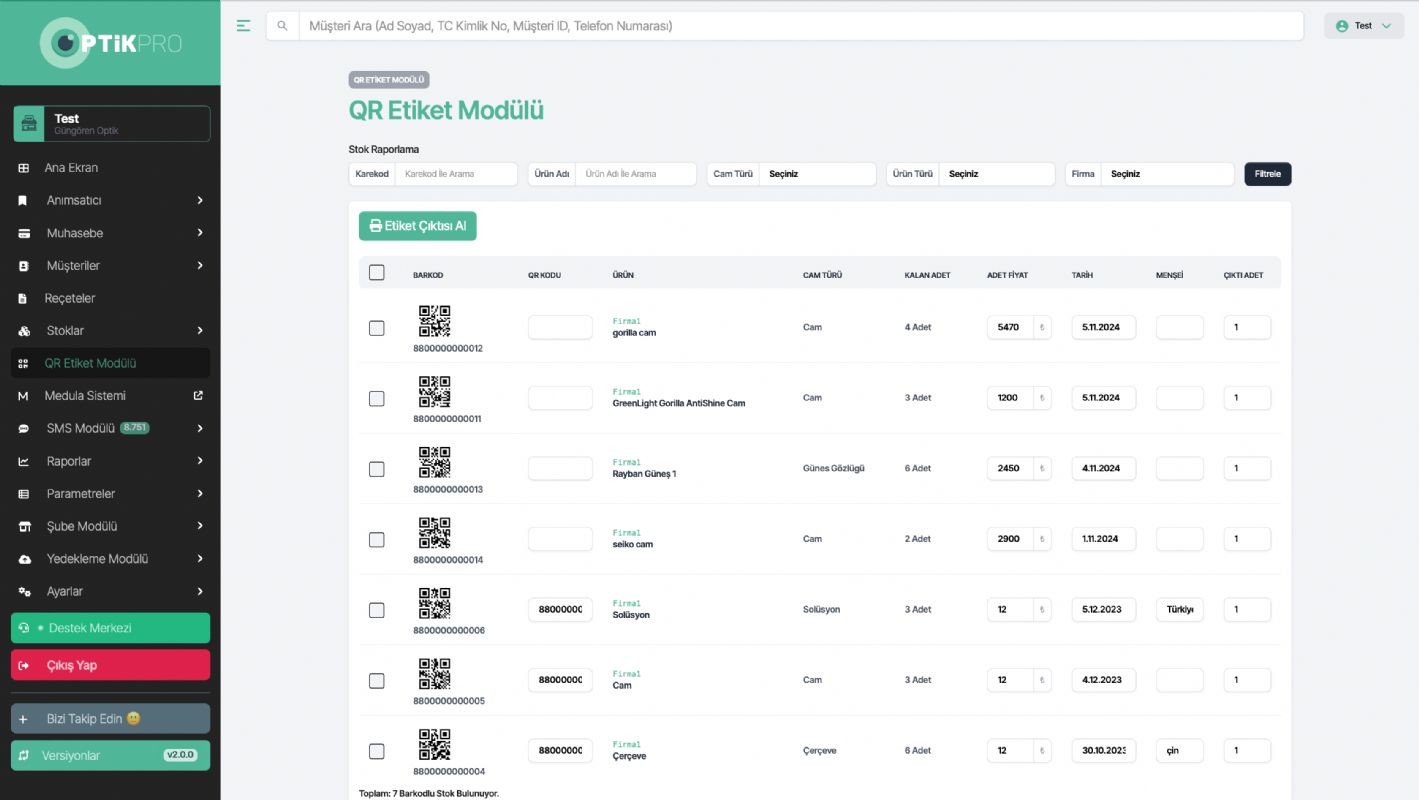Expand the Stoklar submenu chevron
This screenshot has height=800, width=1419.
click(200, 331)
